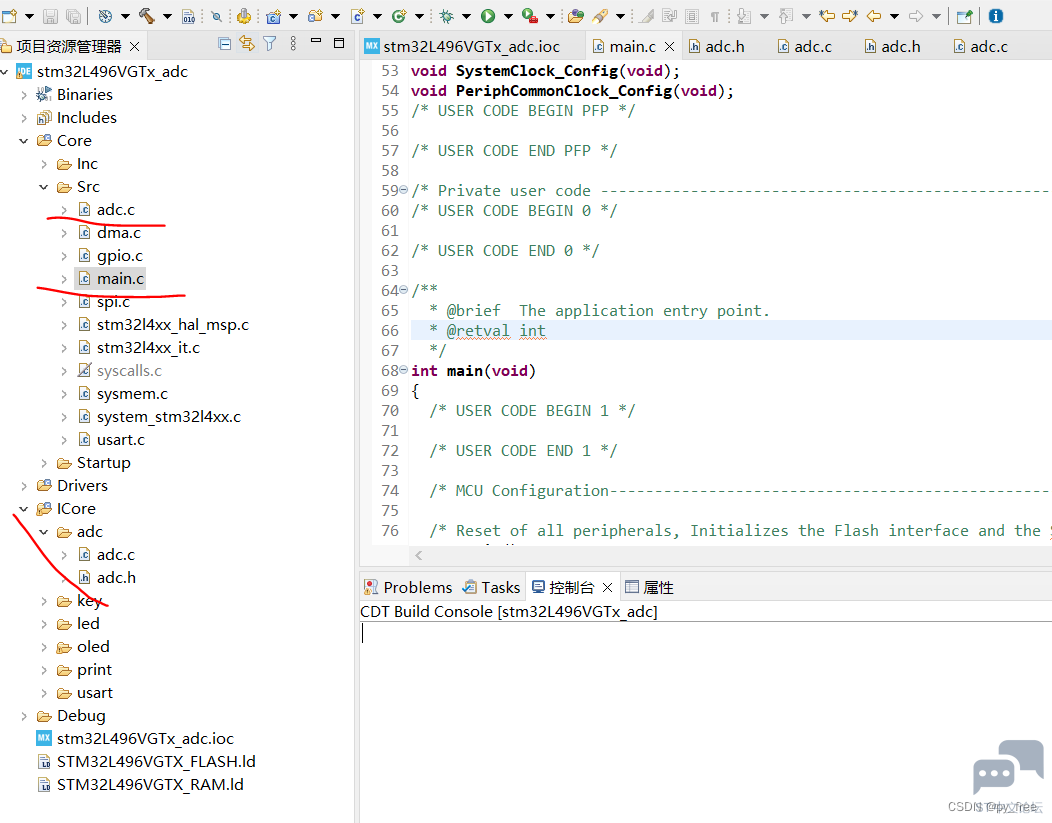
Task: Close the main.c editor tab
Action: click(x=669, y=46)
